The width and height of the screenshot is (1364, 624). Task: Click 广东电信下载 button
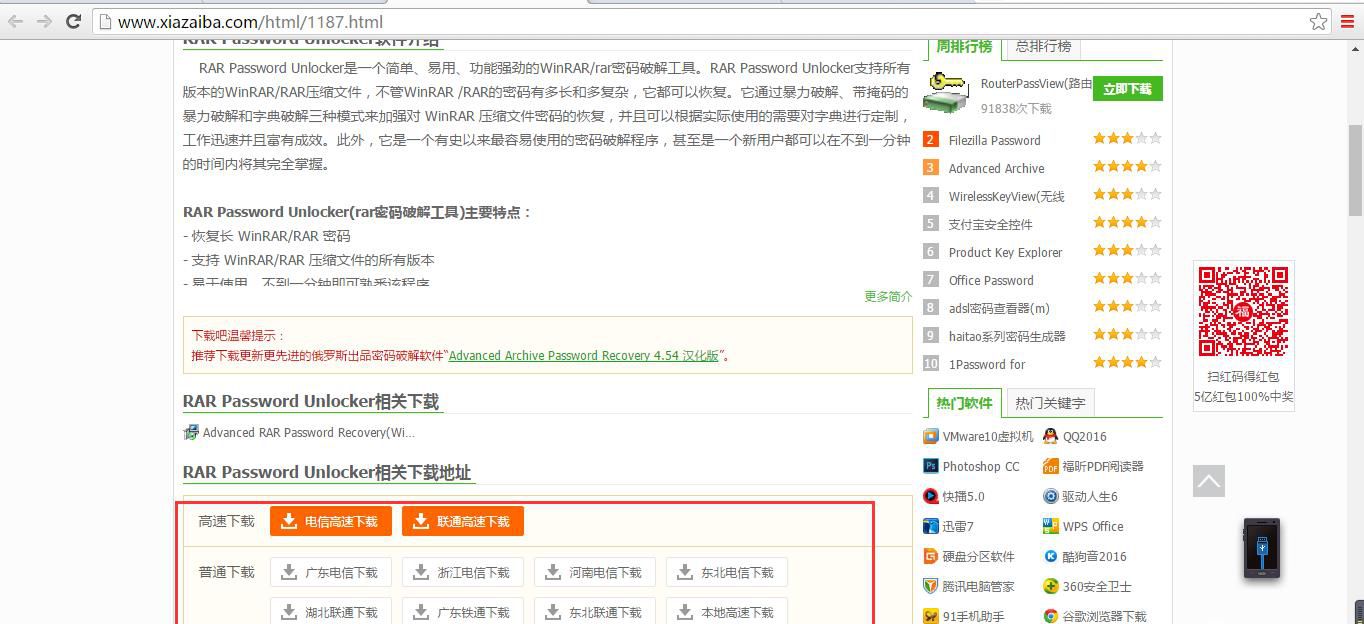click(x=331, y=572)
